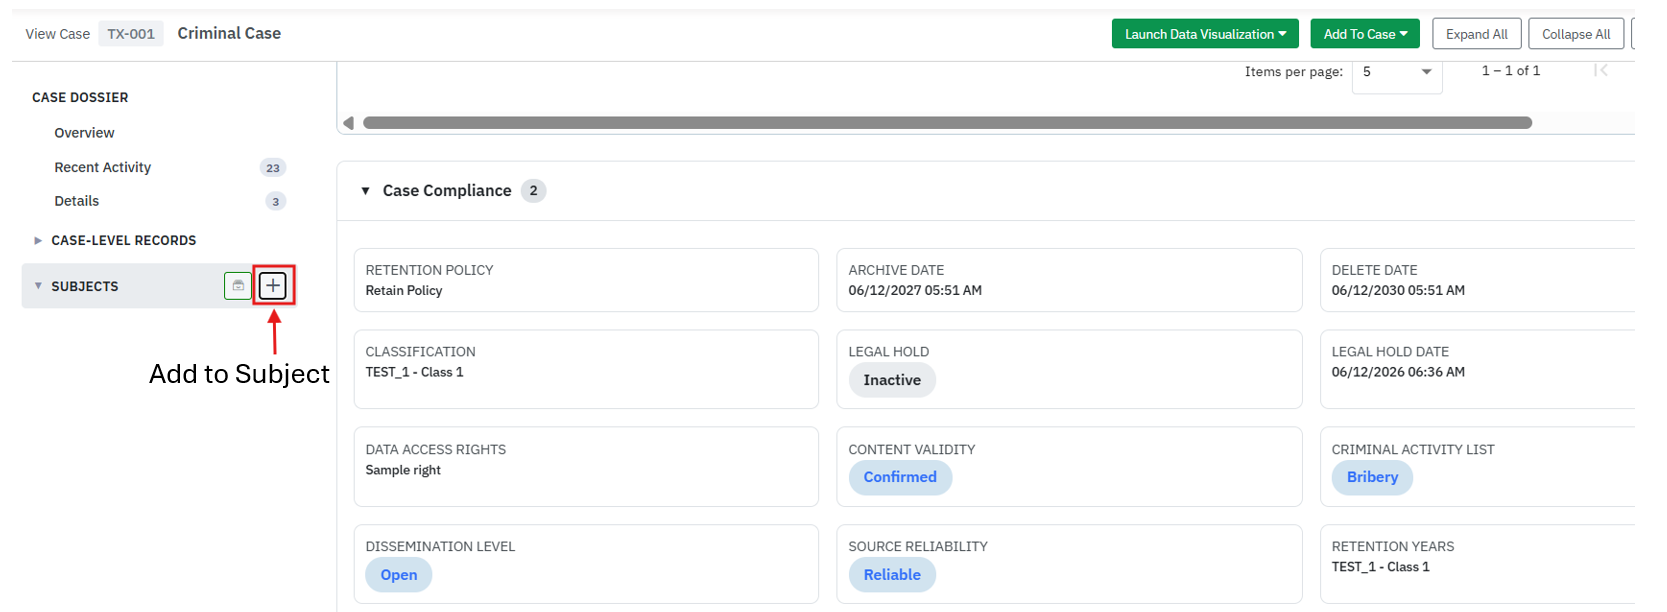The height and width of the screenshot is (612, 1667).
Task: Go to Overview in Case Dossier
Action: point(84,133)
